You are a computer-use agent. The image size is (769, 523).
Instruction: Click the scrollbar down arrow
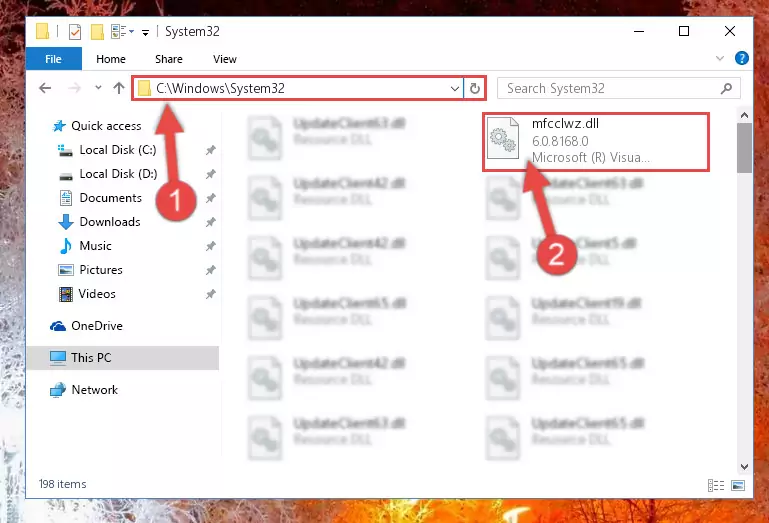point(744,467)
